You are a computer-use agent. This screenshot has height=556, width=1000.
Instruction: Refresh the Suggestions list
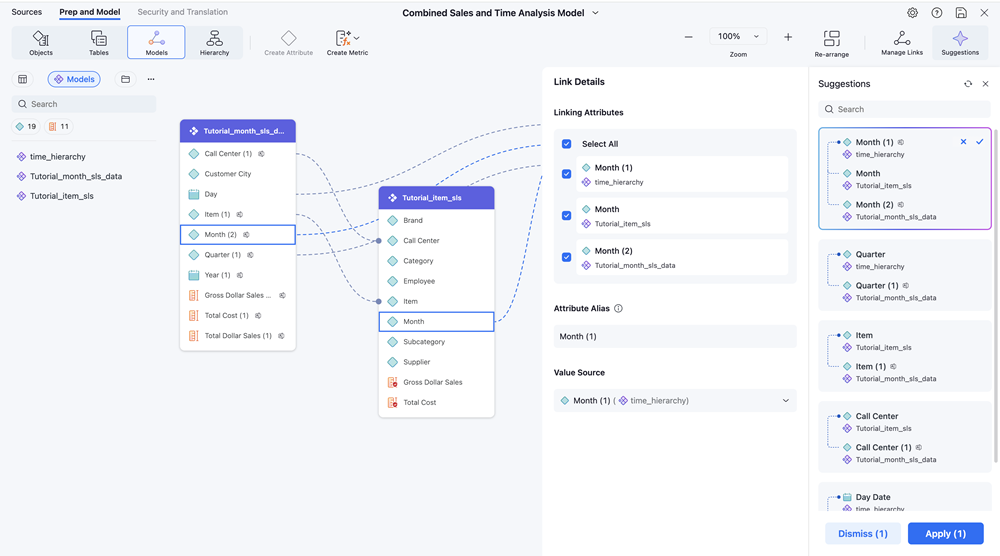tap(967, 84)
